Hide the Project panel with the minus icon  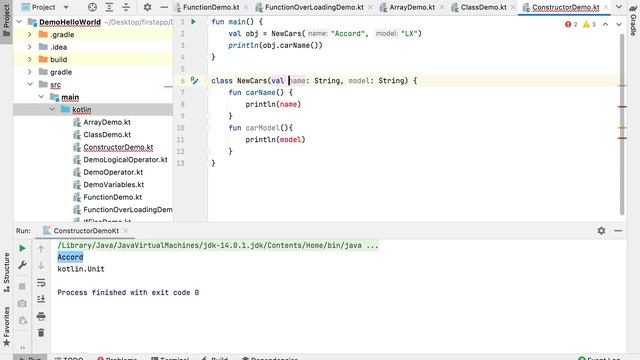[164, 7]
